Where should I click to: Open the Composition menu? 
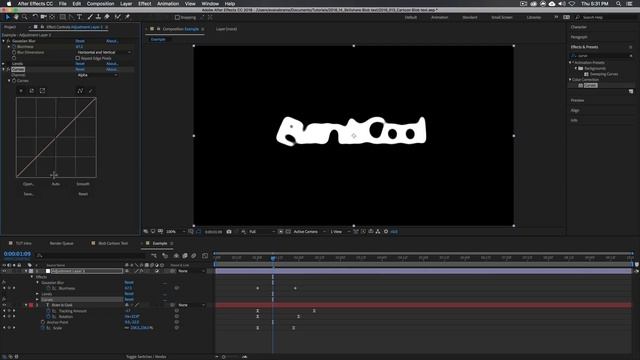(x=100, y=4)
